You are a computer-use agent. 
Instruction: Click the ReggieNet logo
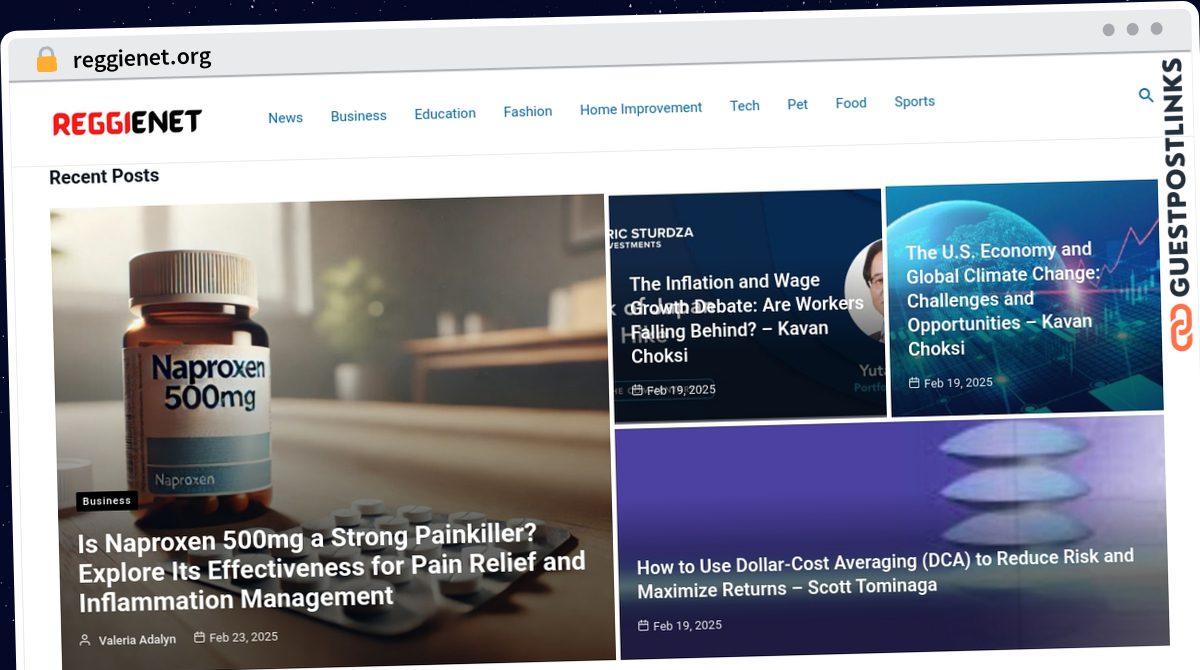(127, 123)
